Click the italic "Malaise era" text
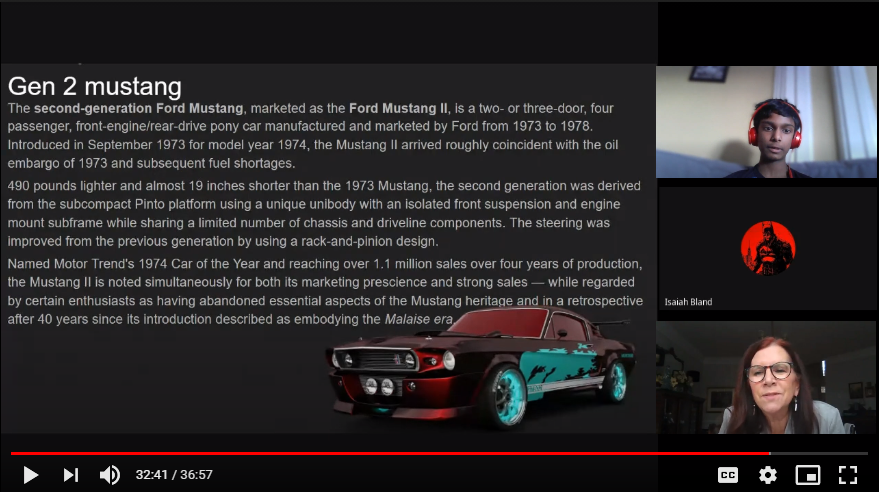Image resolution: width=879 pixels, height=492 pixels. click(x=419, y=319)
